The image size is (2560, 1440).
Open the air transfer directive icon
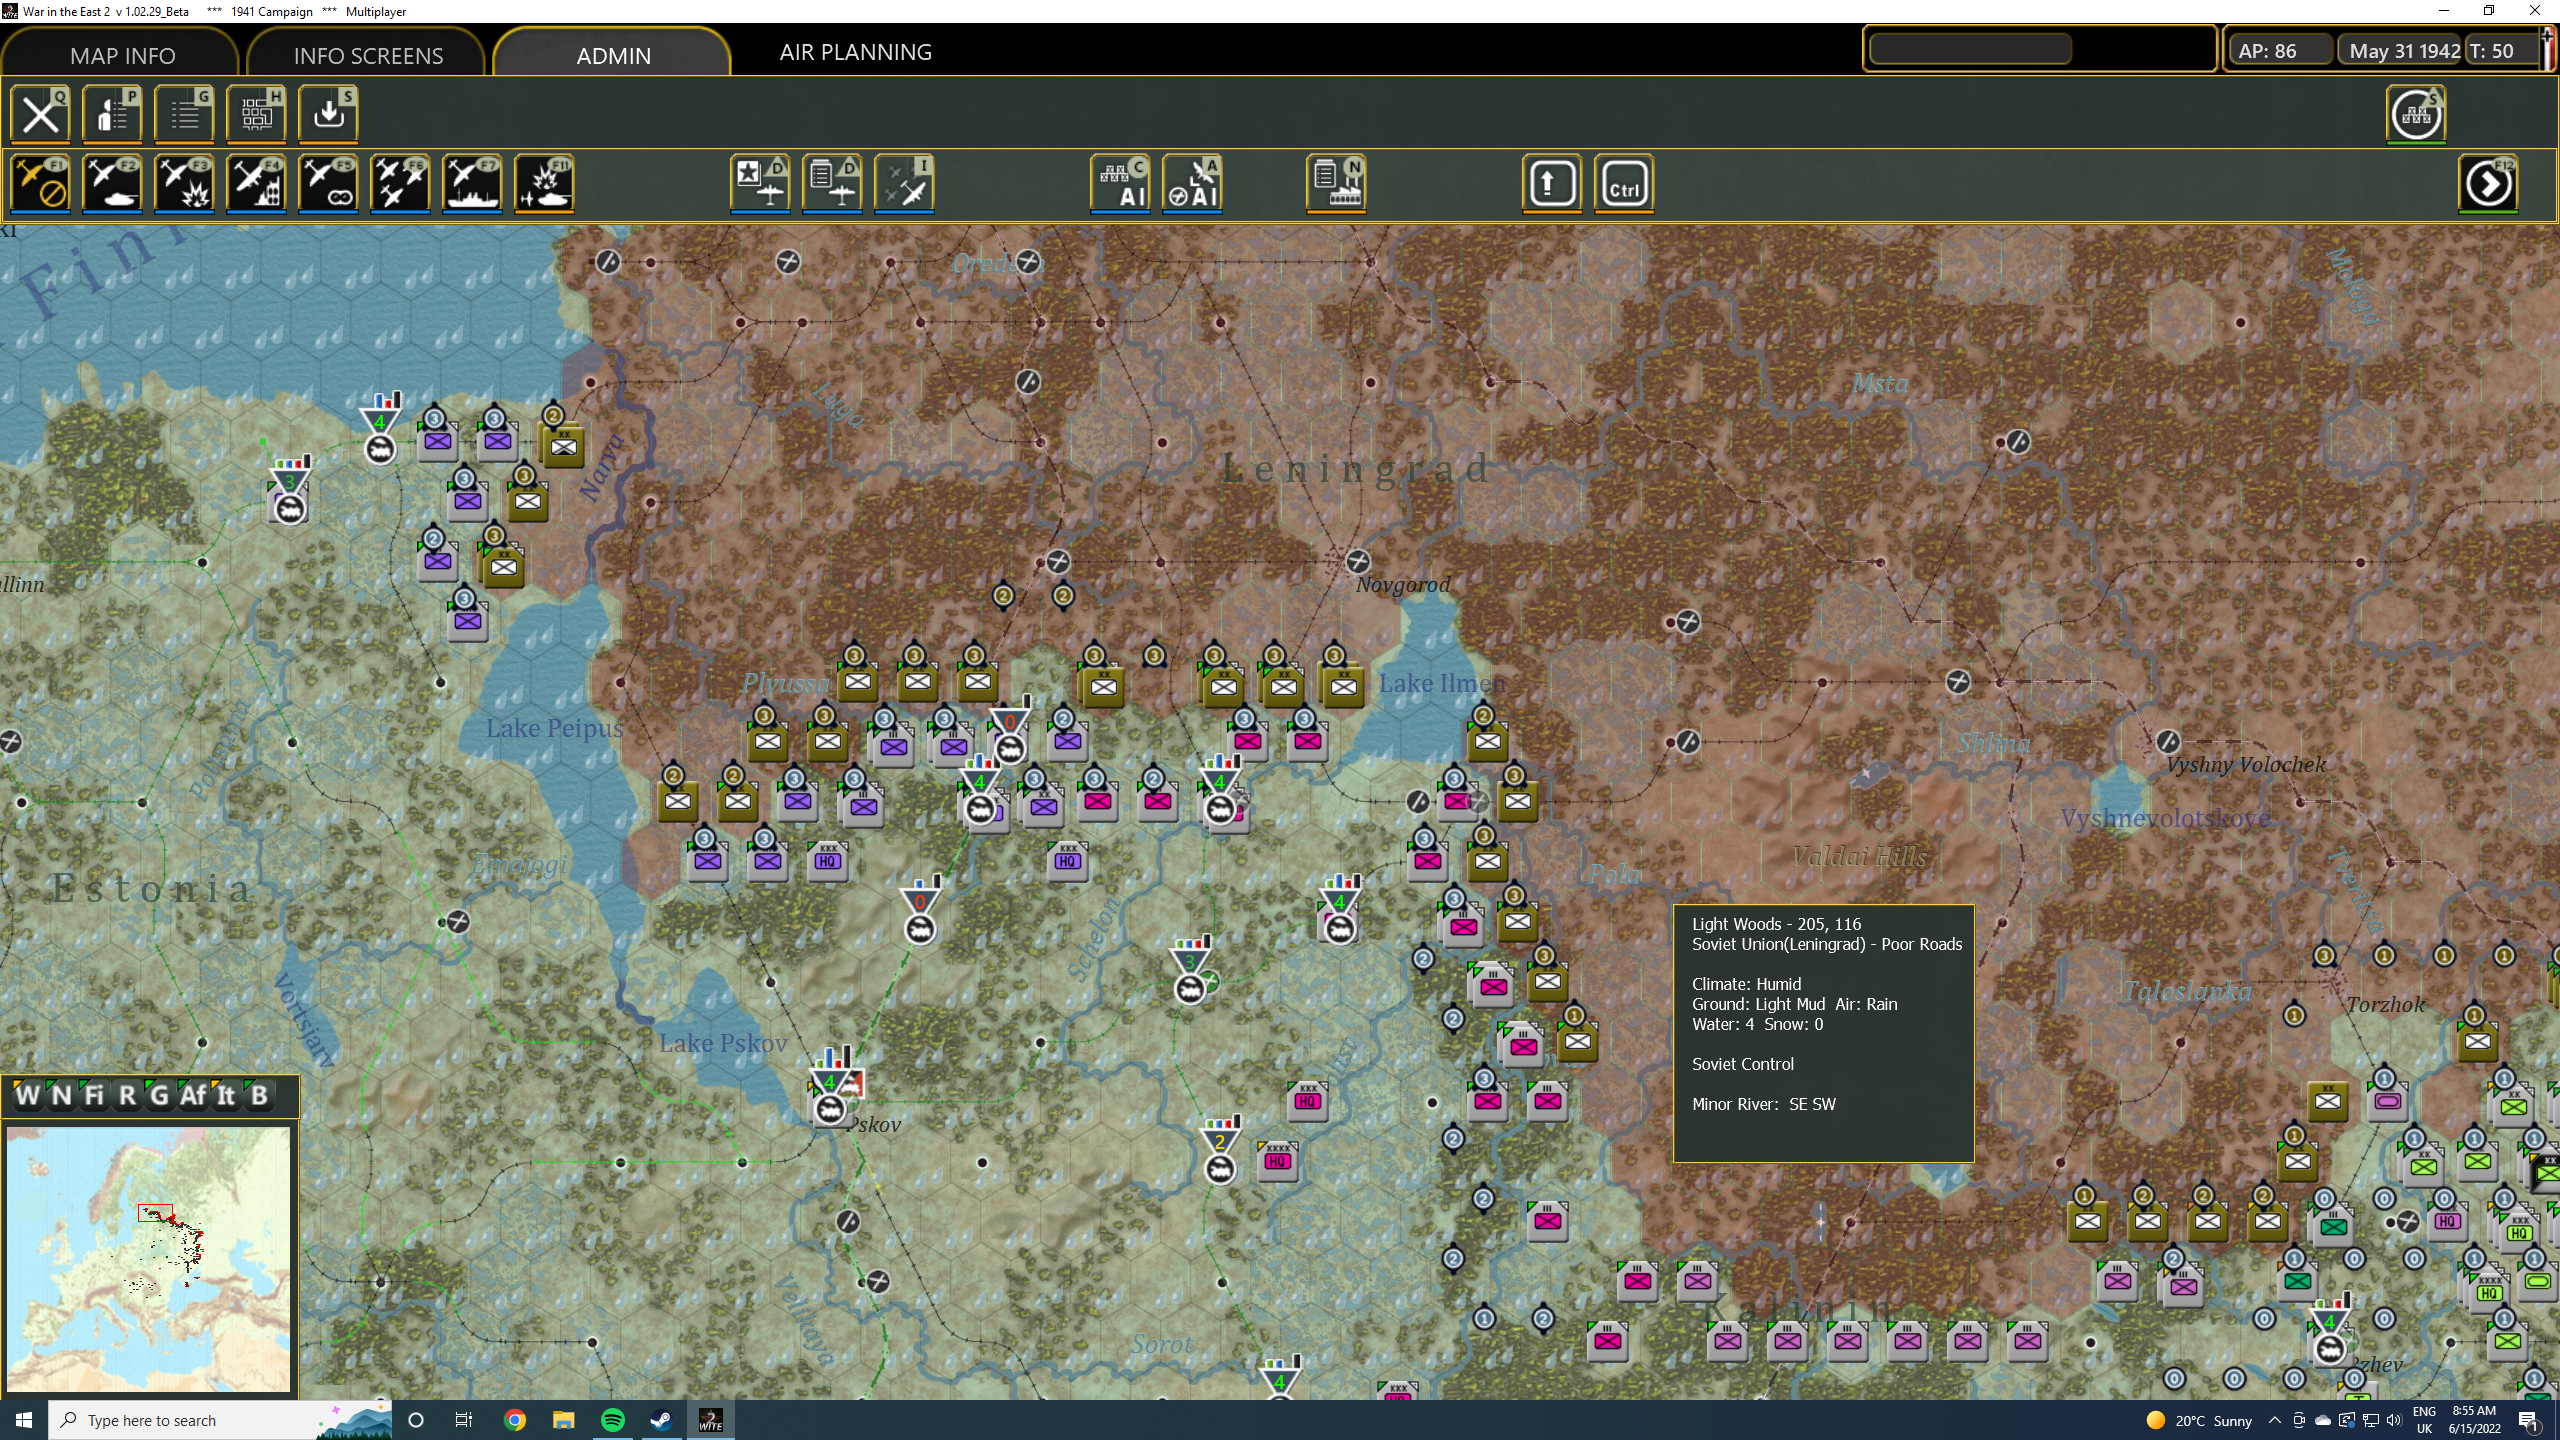point(760,184)
